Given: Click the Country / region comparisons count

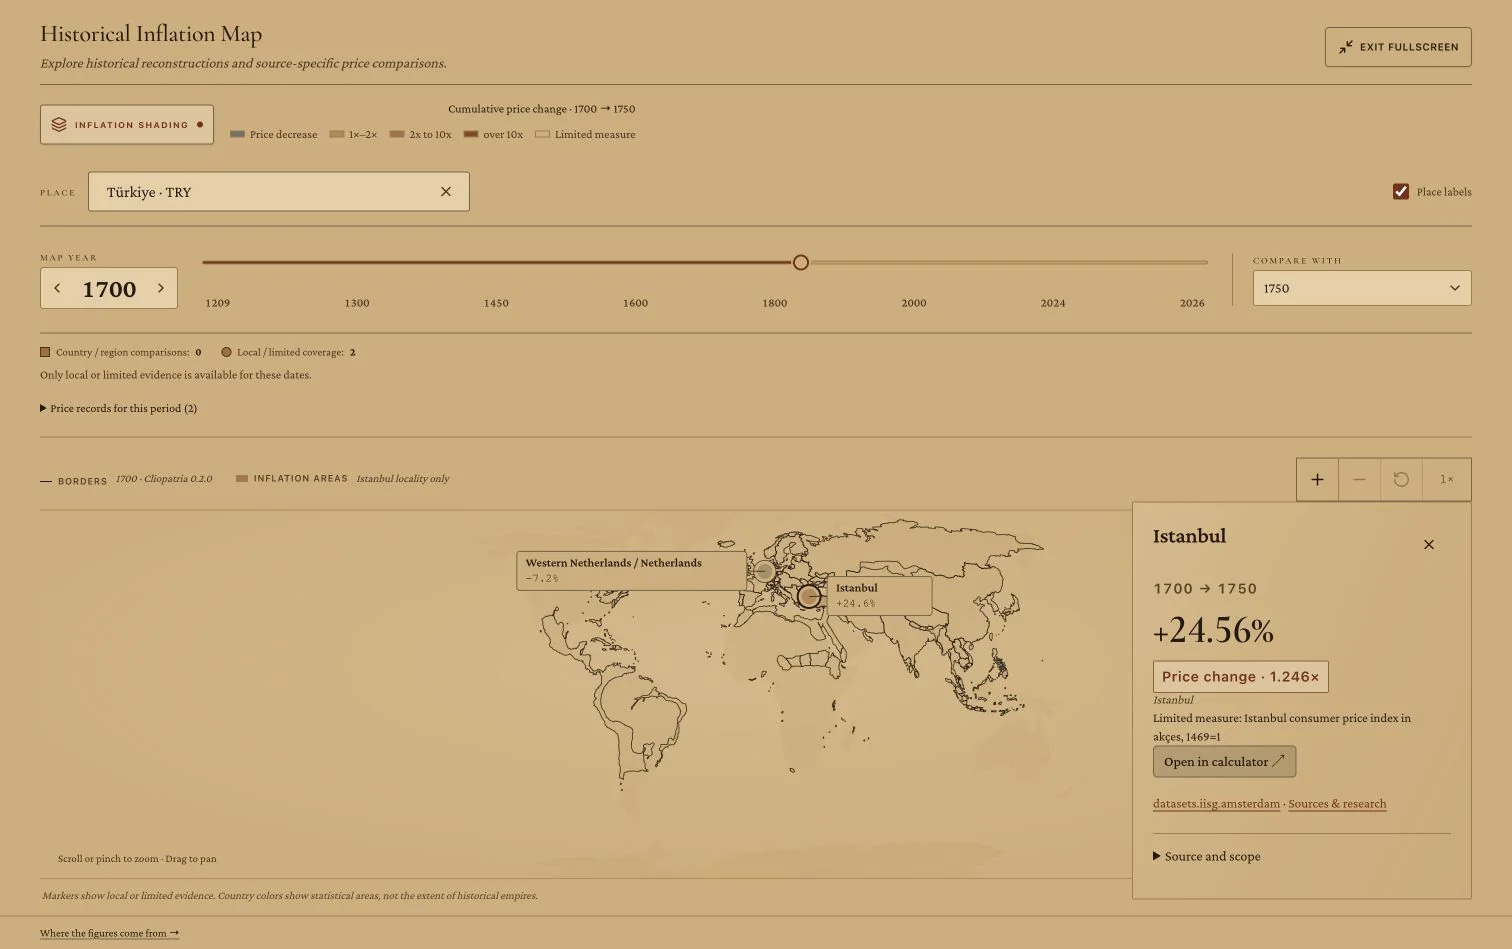Looking at the screenshot, I should tap(198, 352).
